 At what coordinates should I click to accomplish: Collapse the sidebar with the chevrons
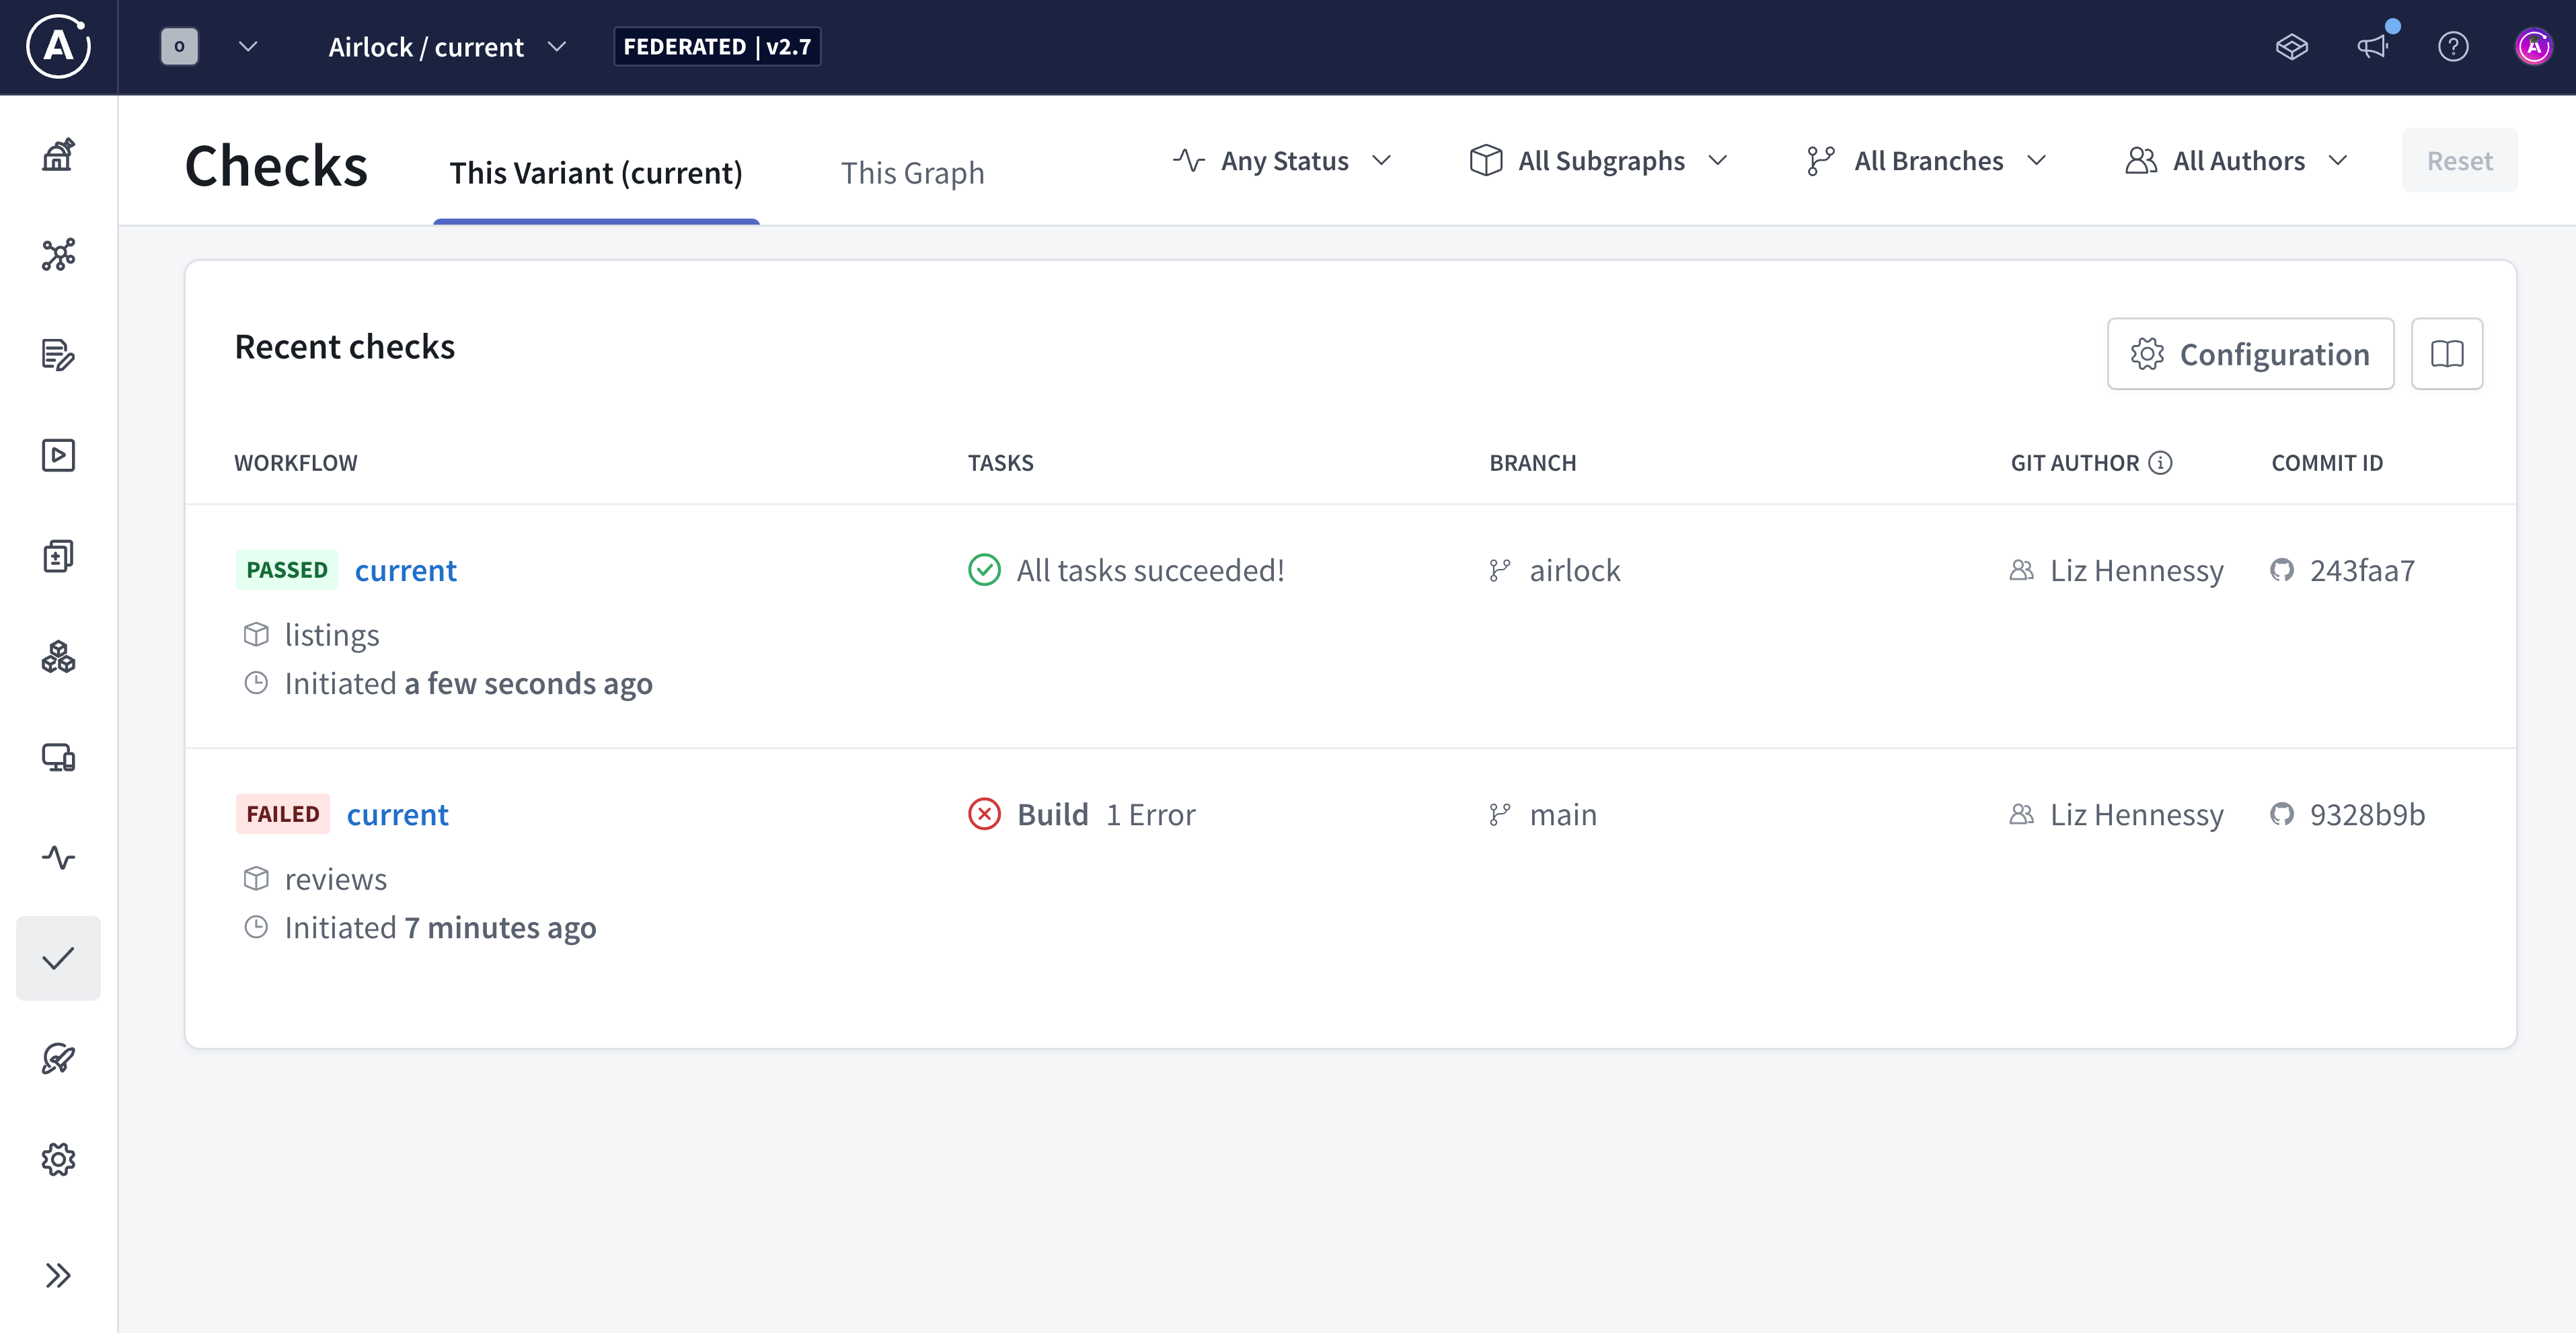tap(58, 1274)
